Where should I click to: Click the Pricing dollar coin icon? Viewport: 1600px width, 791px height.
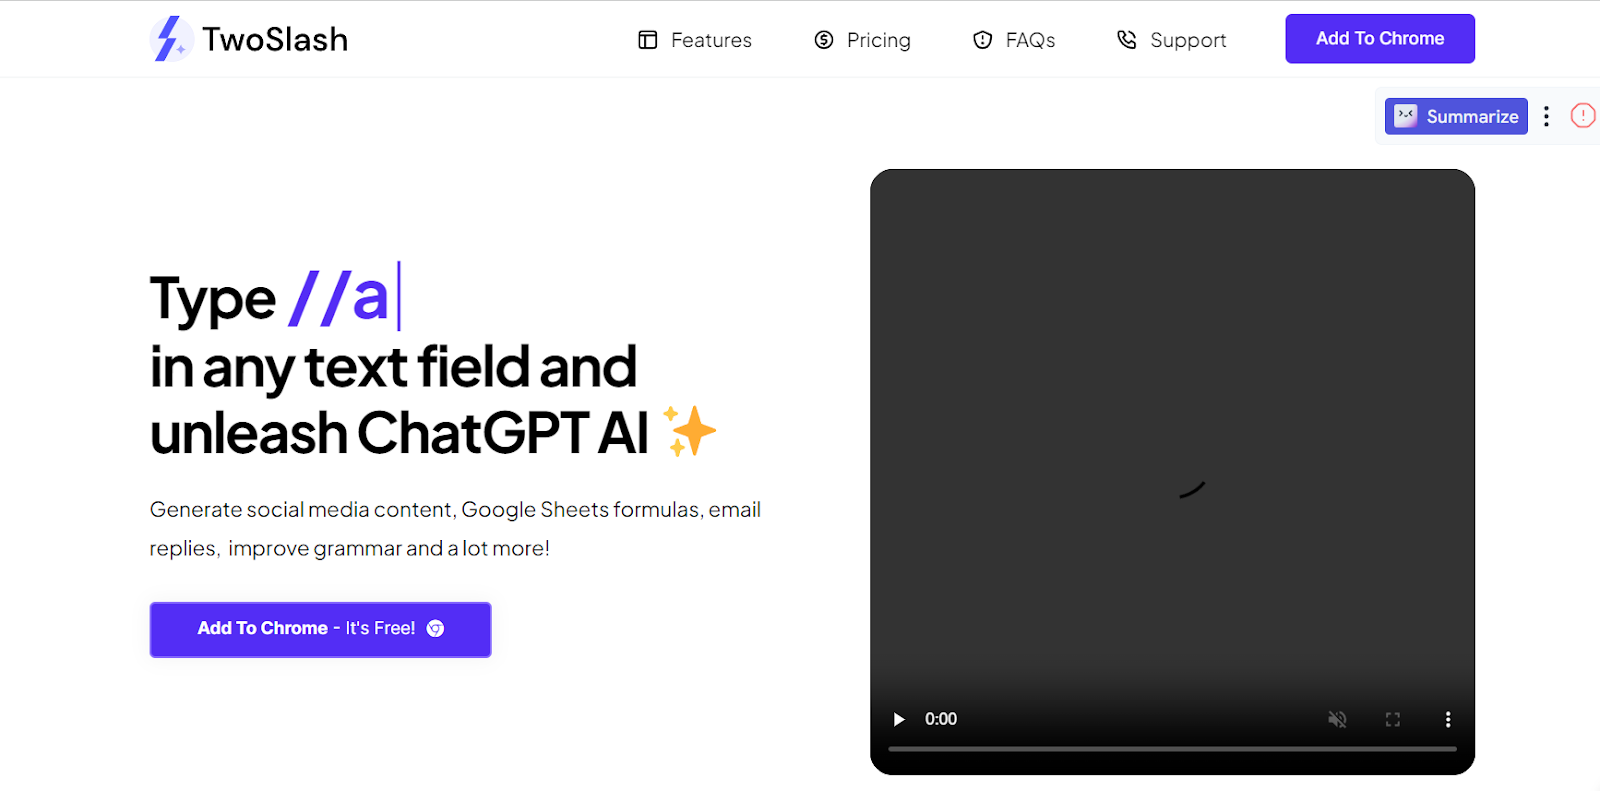click(x=824, y=40)
